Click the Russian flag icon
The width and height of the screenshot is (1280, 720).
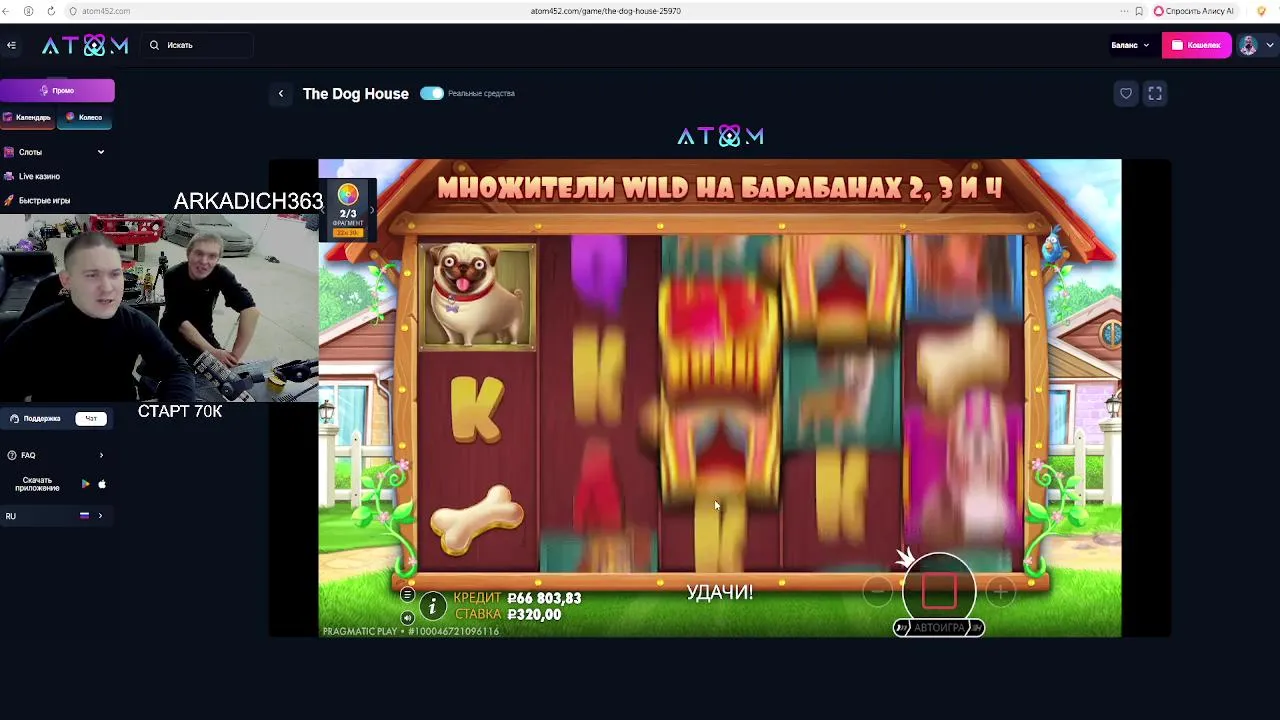tap(85, 516)
